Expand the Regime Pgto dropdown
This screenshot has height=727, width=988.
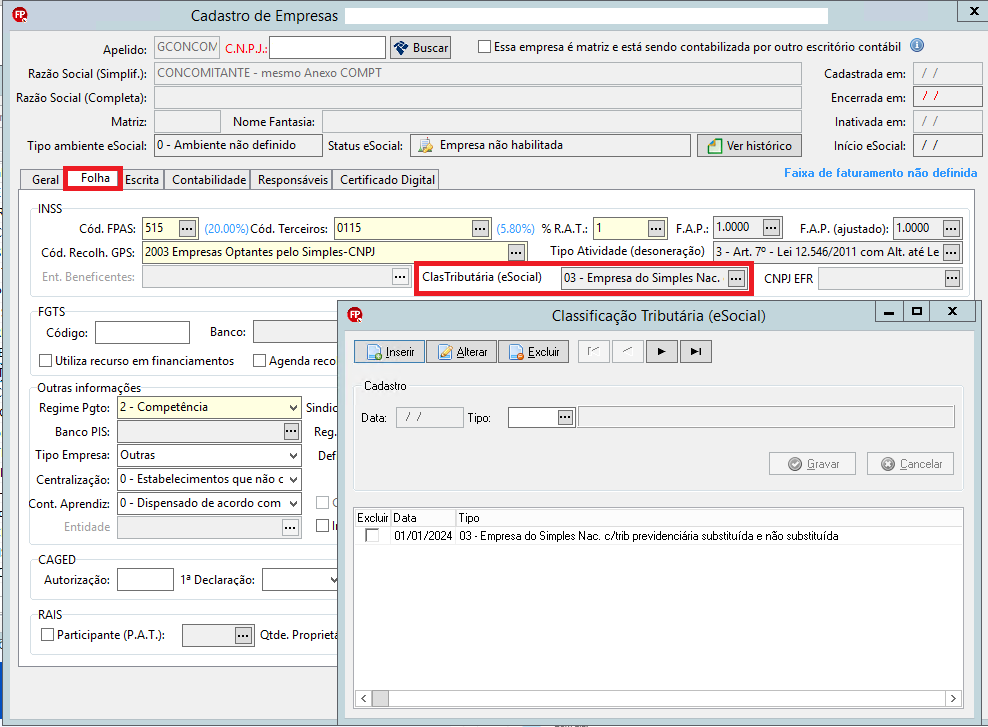coord(293,408)
